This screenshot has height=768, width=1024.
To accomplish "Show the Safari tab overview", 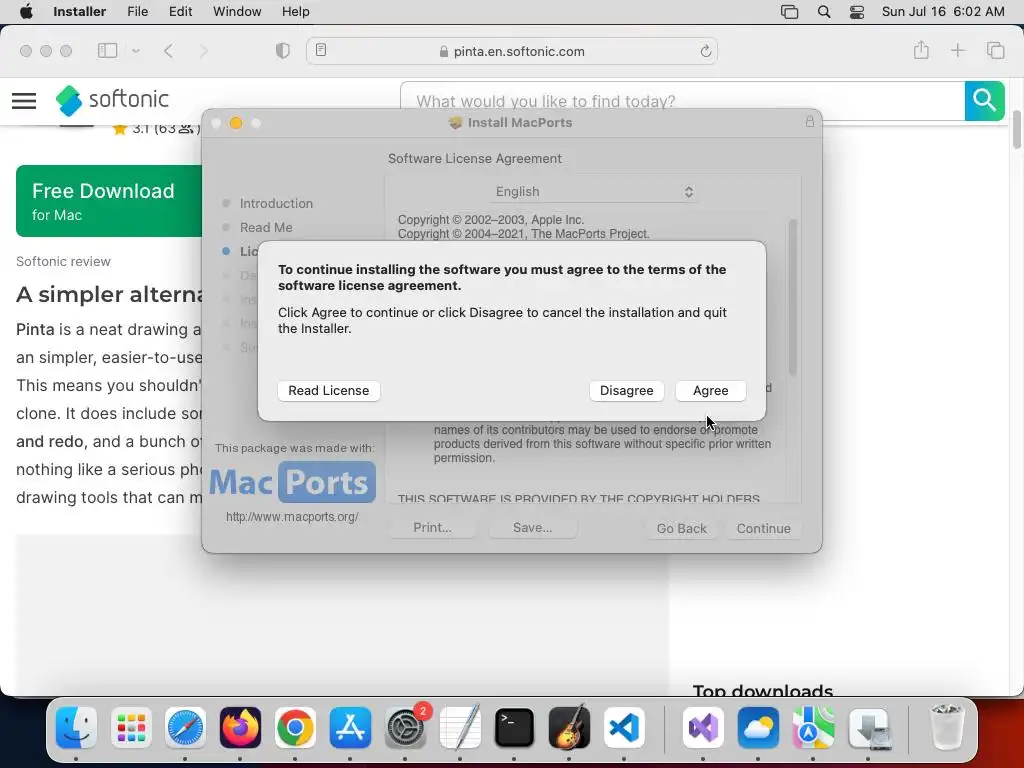I will (995, 50).
